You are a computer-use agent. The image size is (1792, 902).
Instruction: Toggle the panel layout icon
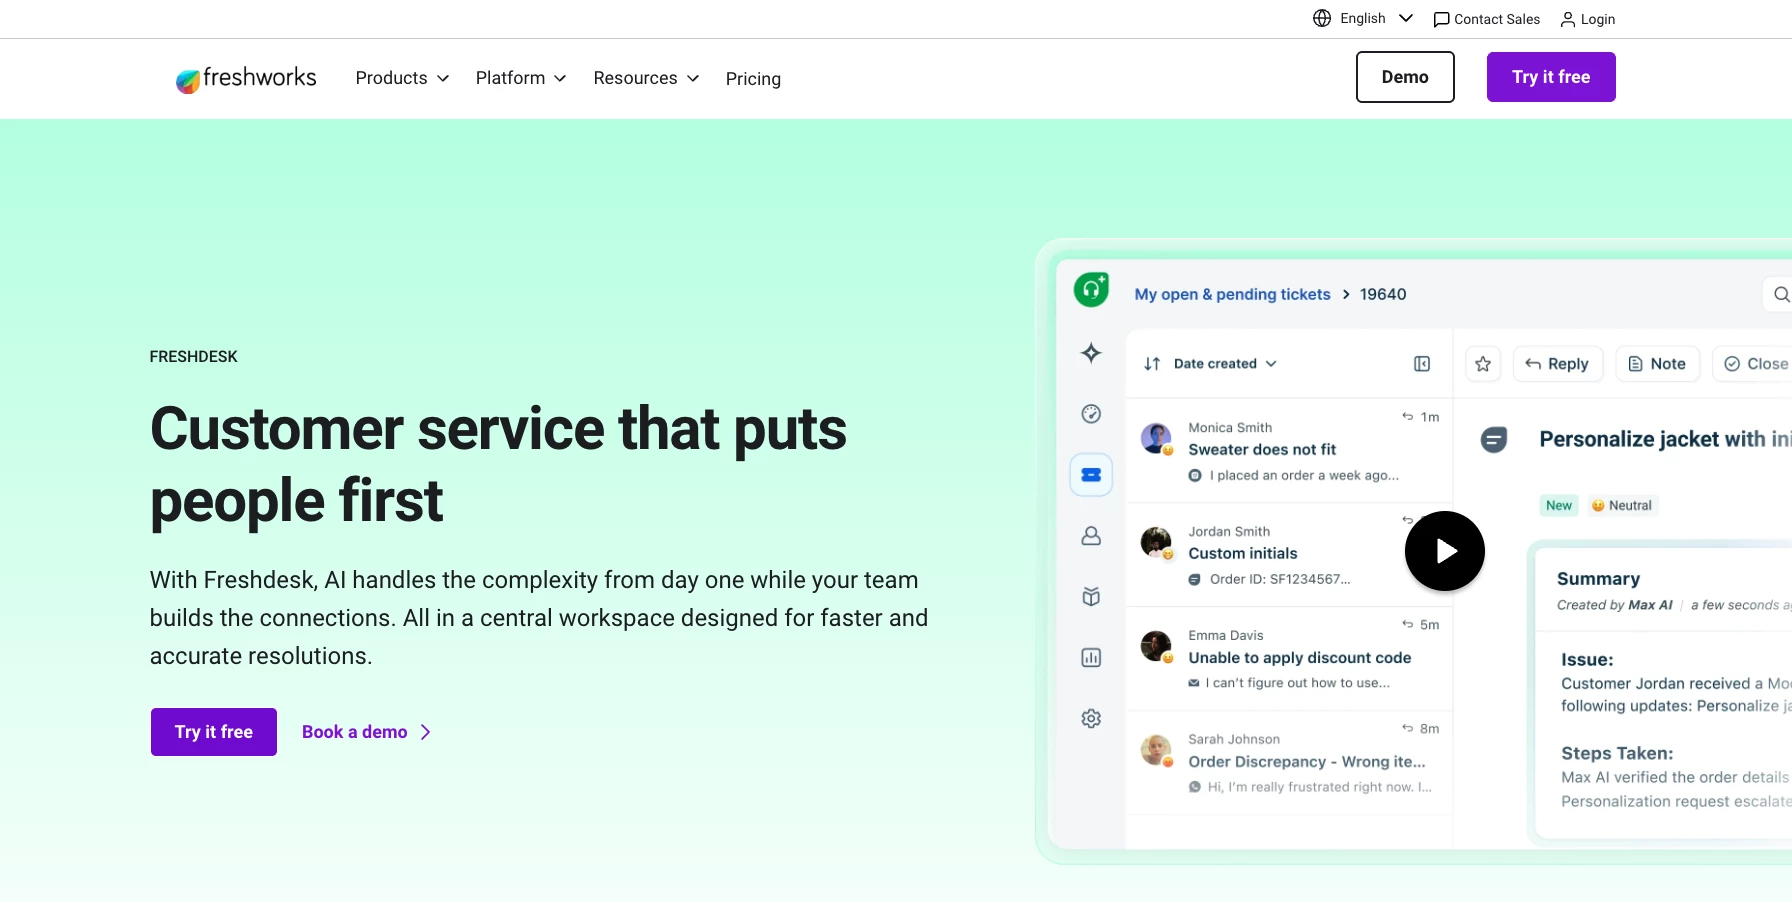[1422, 364]
